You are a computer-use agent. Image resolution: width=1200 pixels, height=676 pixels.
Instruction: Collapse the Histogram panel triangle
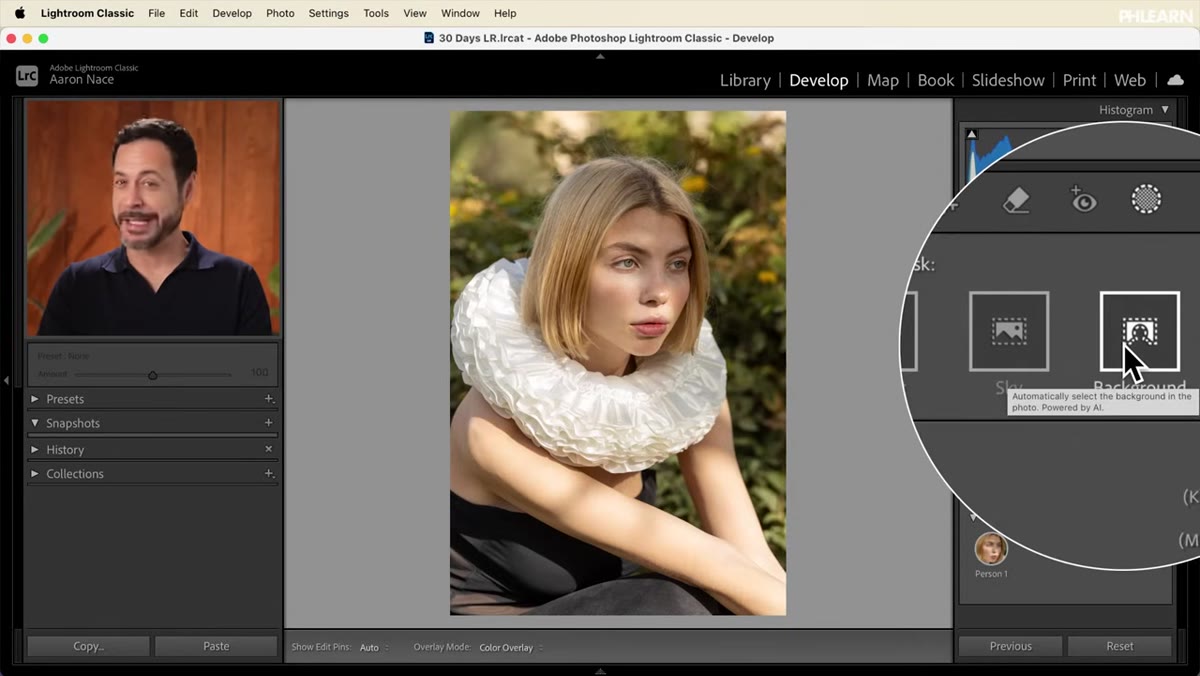point(1165,110)
